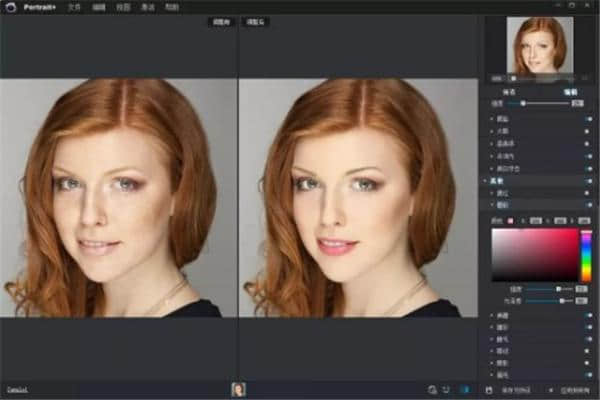The width and height of the screenshot is (600, 400).
Task: Click the save preset disk icon
Action: tap(489, 389)
